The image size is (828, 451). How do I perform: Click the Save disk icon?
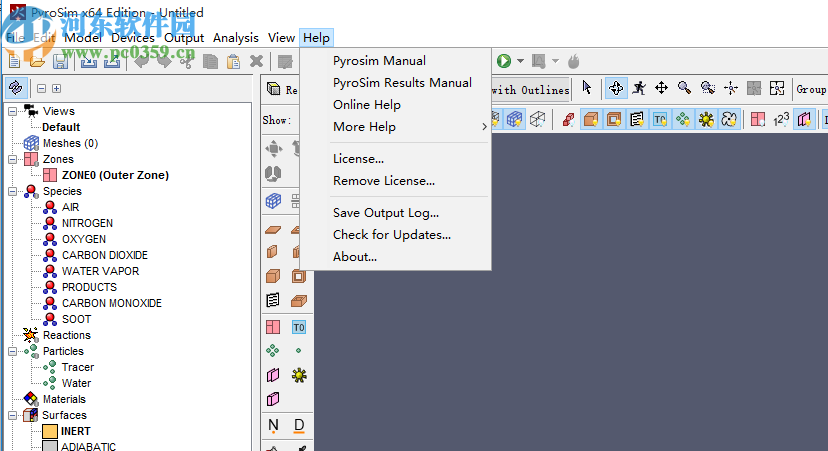(x=60, y=61)
